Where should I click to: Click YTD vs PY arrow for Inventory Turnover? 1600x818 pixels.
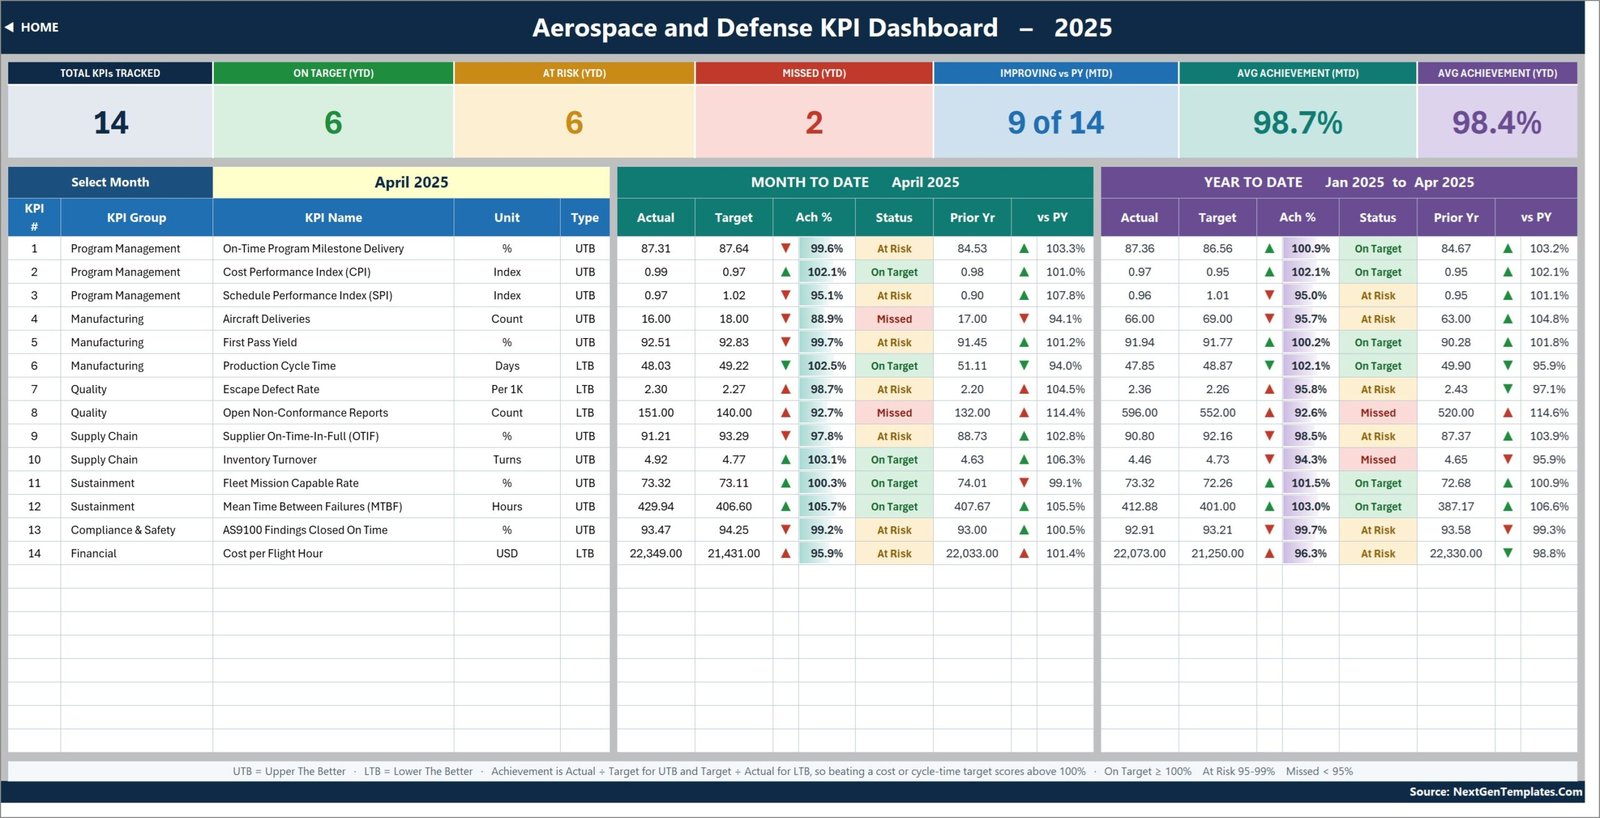click(x=1508, y=459)
